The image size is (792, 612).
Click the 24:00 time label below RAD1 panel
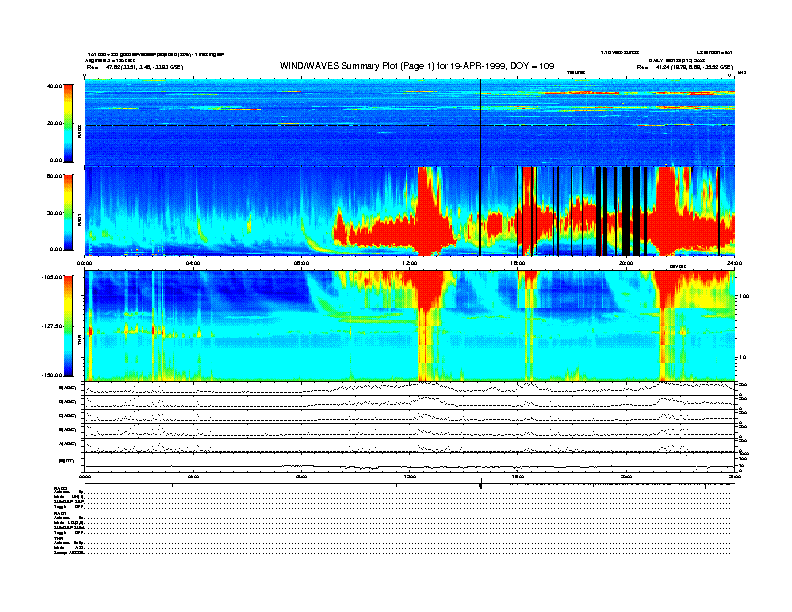(x=734, y=263)
